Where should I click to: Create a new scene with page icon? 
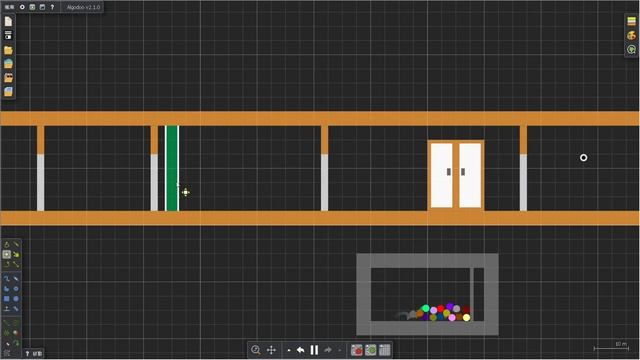(x=8, y=21)
